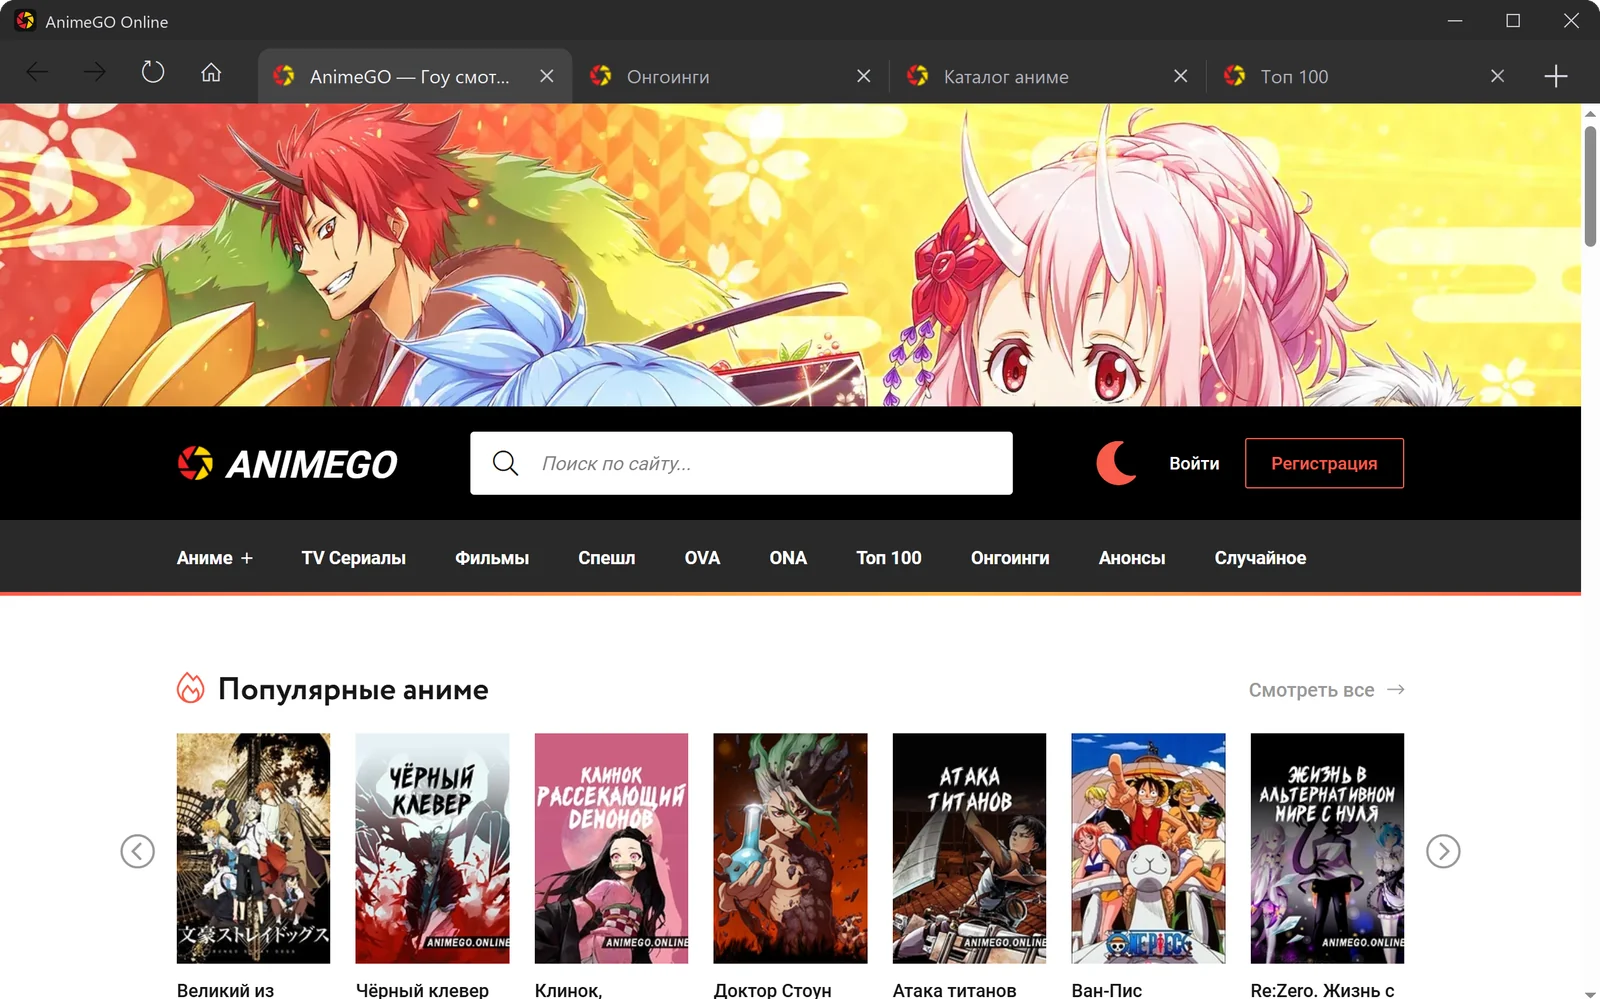Click the ANIMEGO site logo

pos(287,464)
